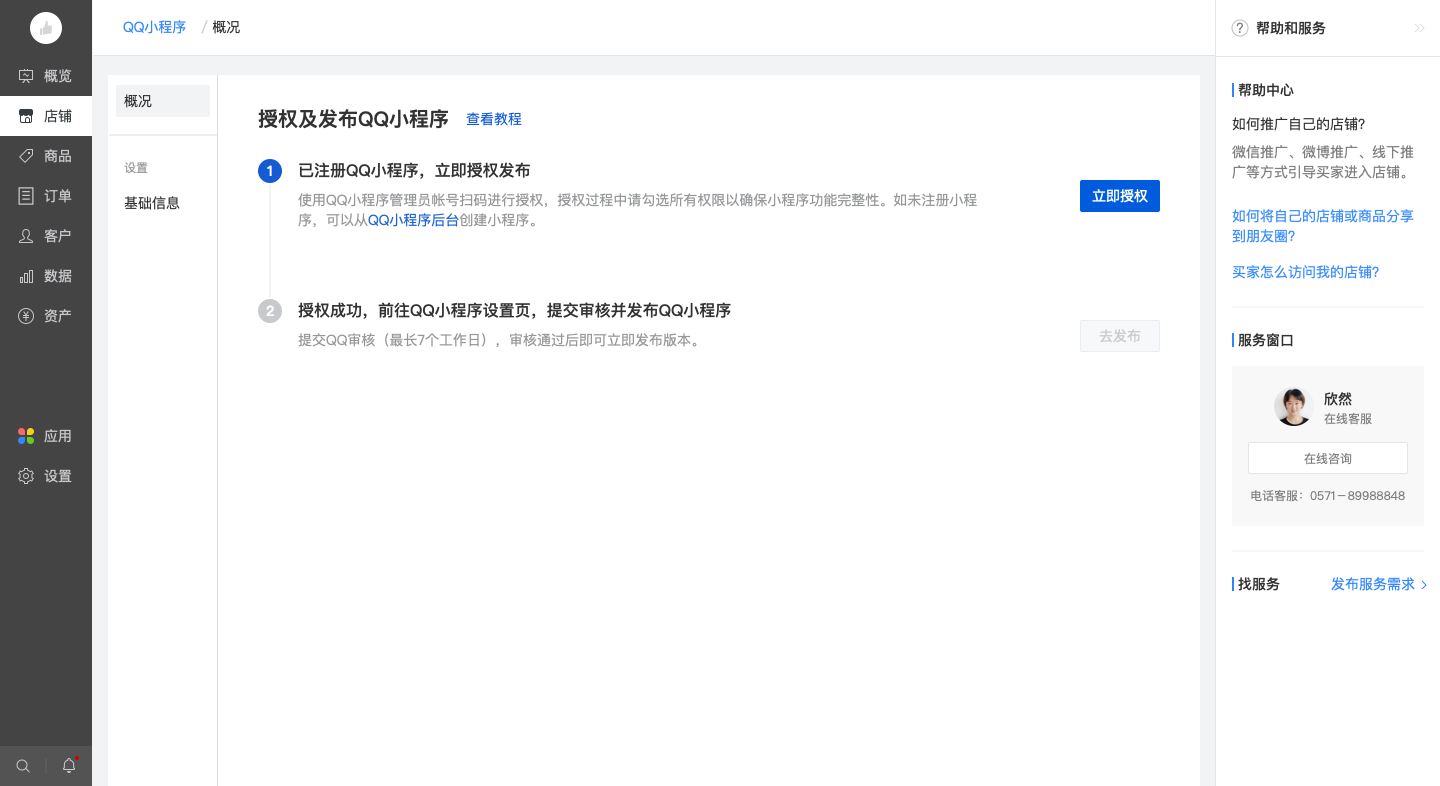This screenshot has width=1440, height=786.
Task: Click 服务窗口 section heading
Action: click(x=1266, y=340)
